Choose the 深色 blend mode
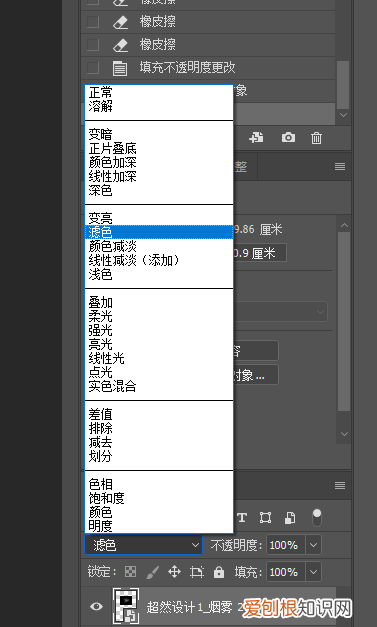377x627 pixels. point(159,190)
